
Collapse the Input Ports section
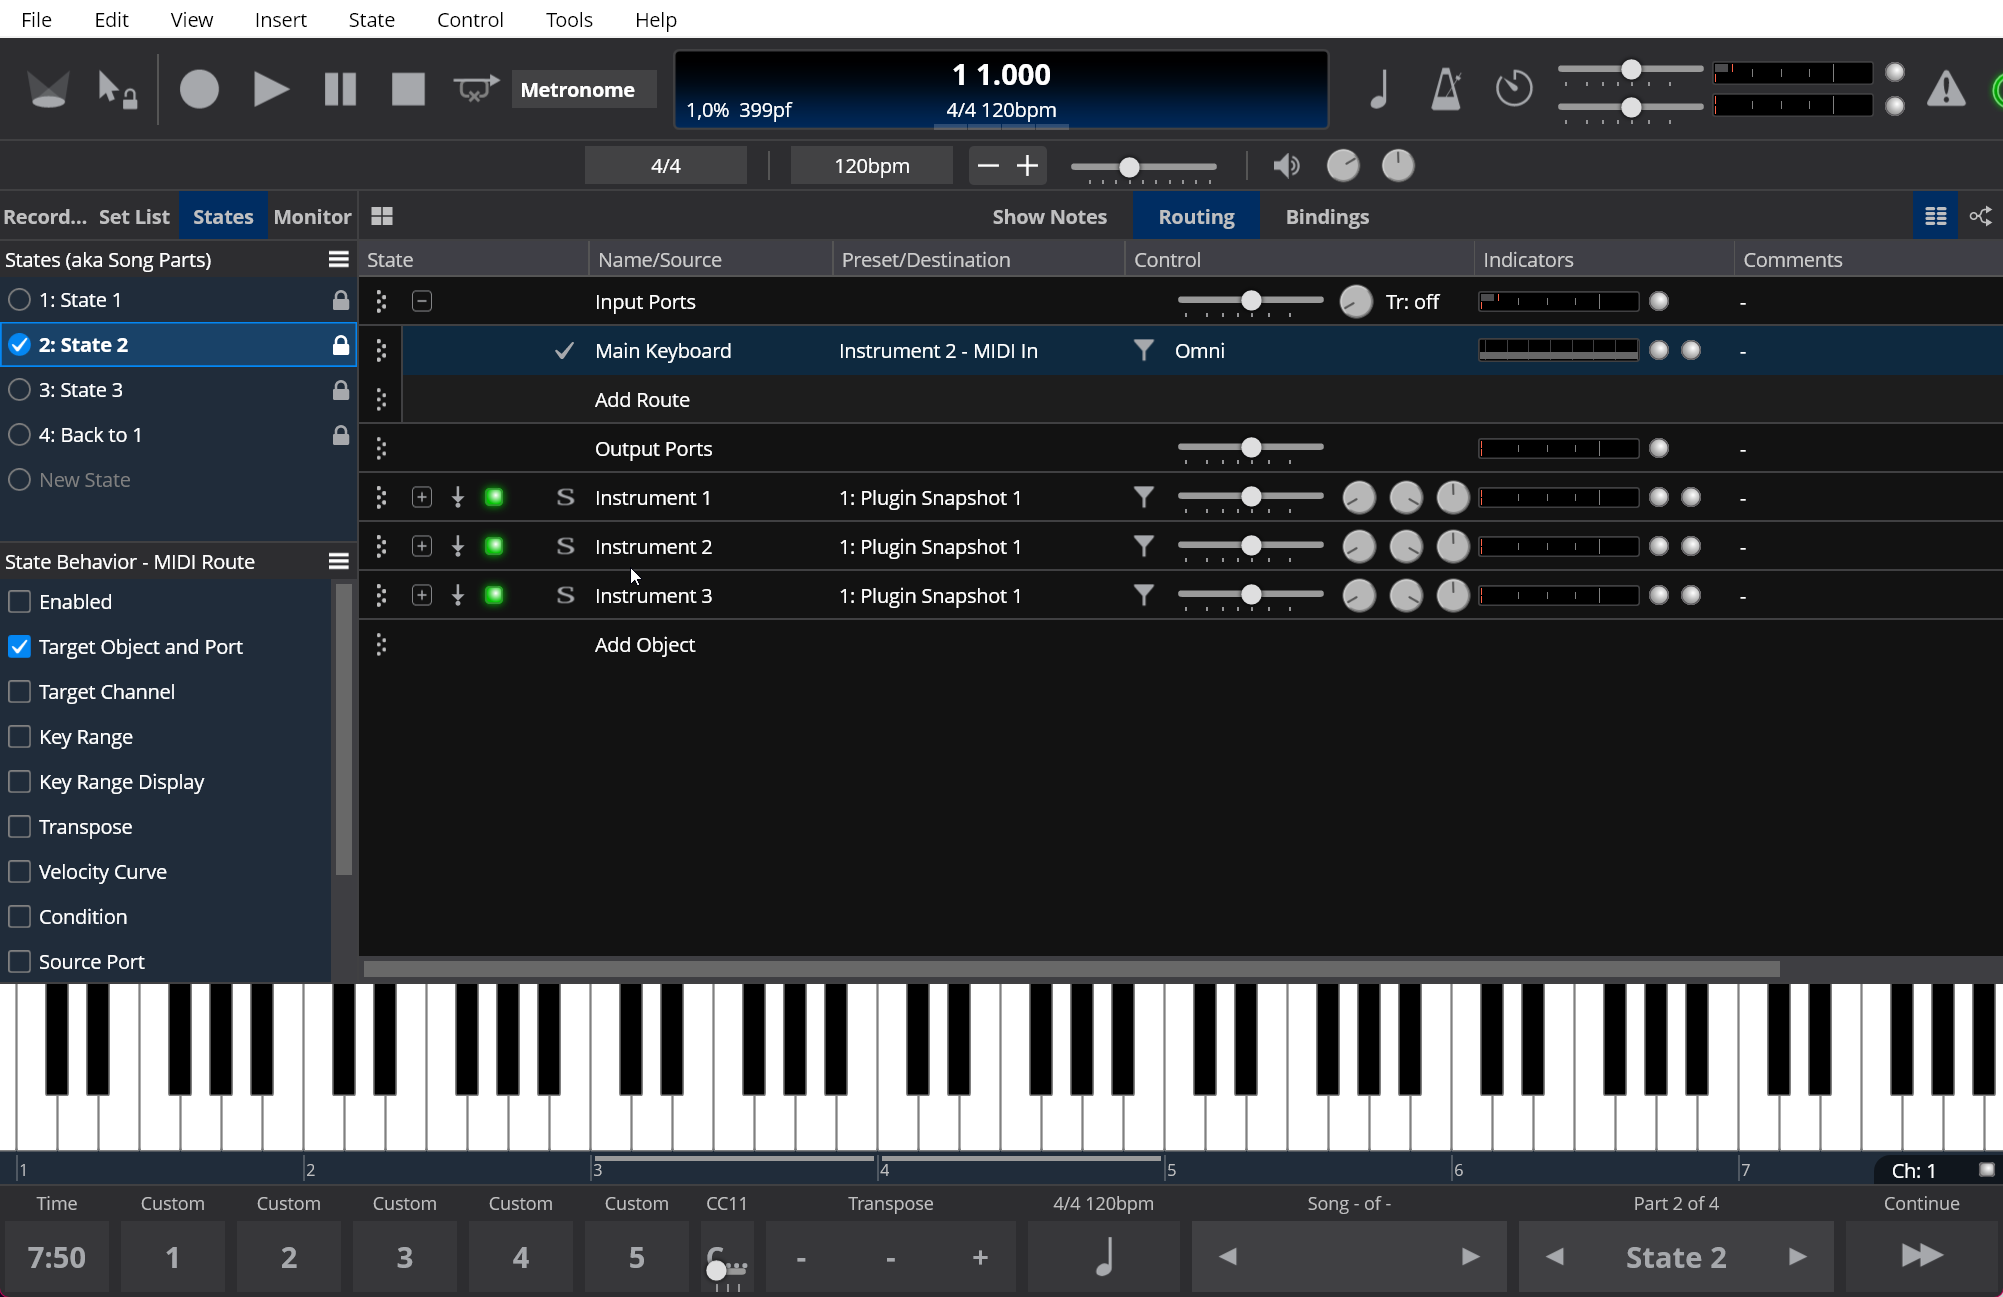(x=422, y=301)
